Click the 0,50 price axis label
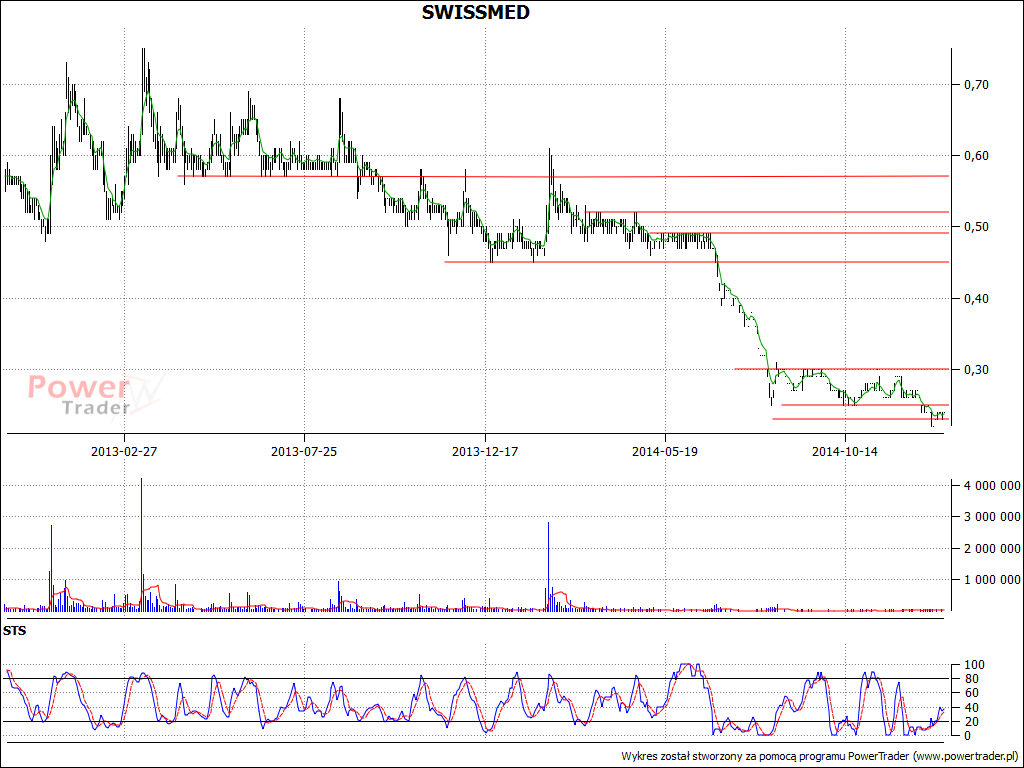 click(x=976, y=227)
